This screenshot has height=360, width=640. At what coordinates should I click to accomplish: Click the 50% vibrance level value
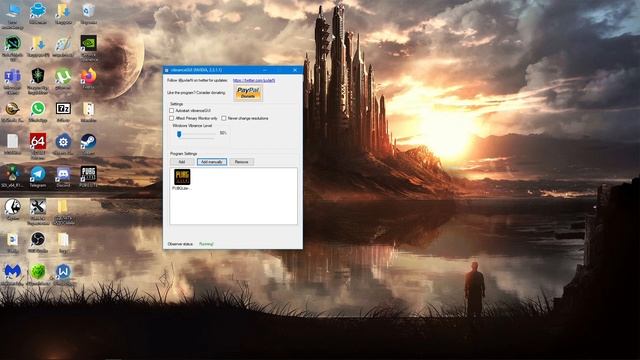(x=223, y=133)
